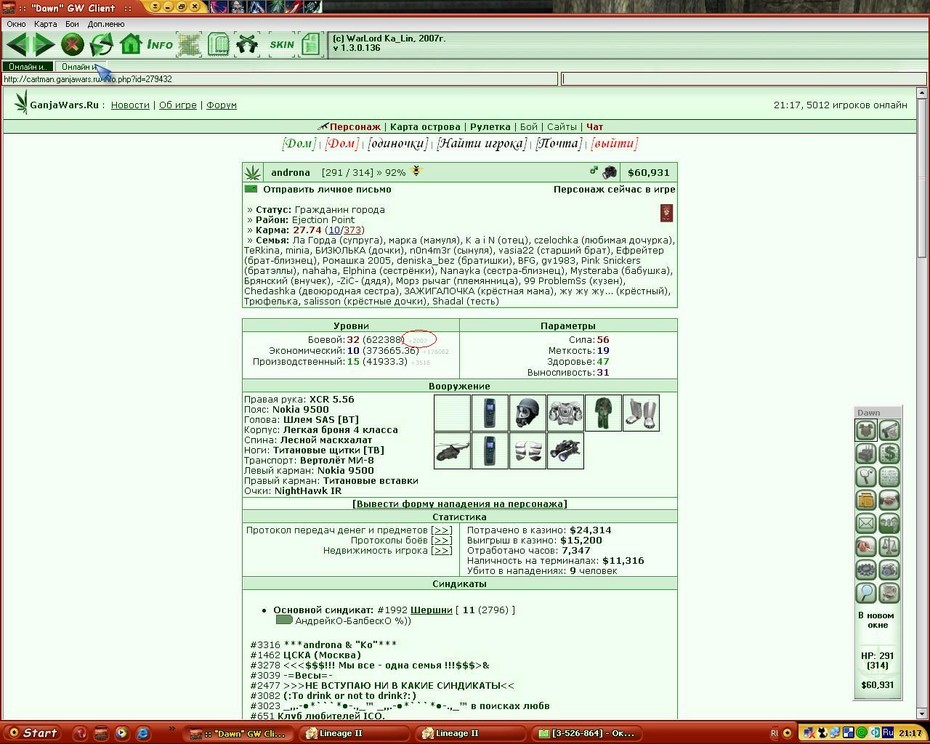930x744 pixels.
Task: Click the [Почта] link
Action: tap(558, 144)
